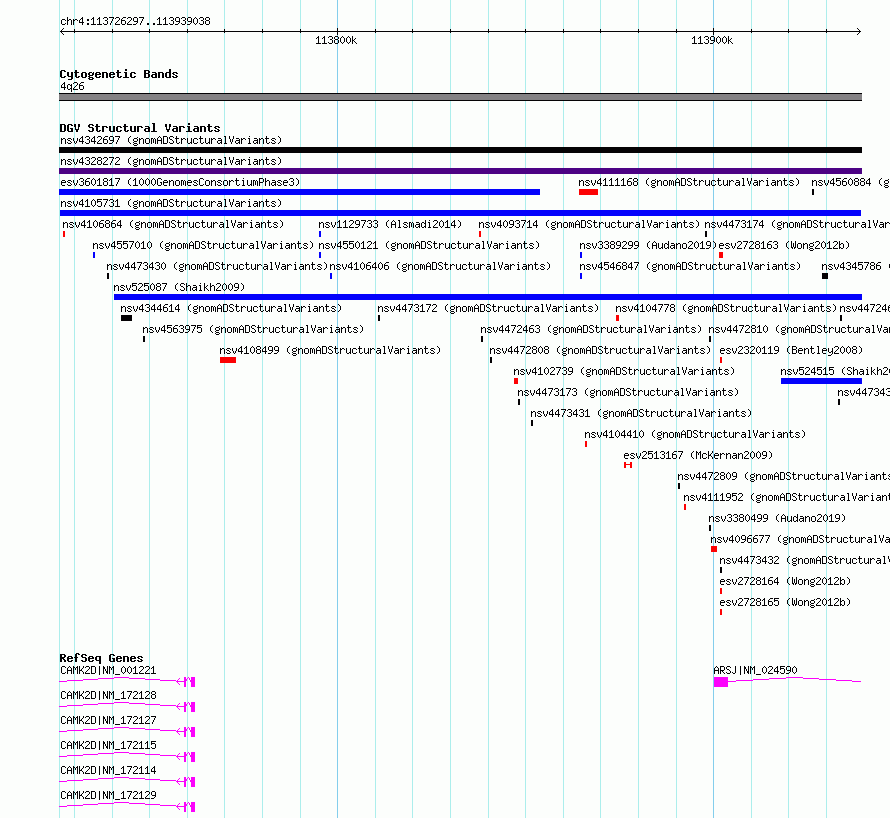Open the nsv4104410 variant label
The width and height of the screenshot is (890, 818).
(695, 434)
